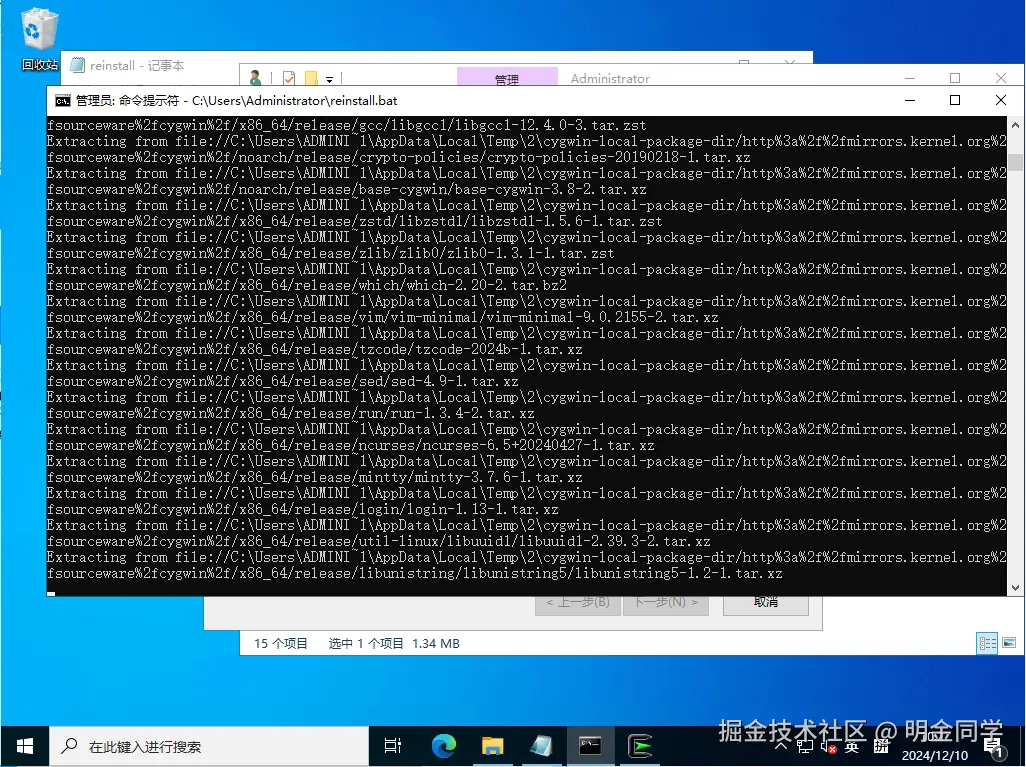
Task: Minimize the command prompt window
Action: click(910, 100)
